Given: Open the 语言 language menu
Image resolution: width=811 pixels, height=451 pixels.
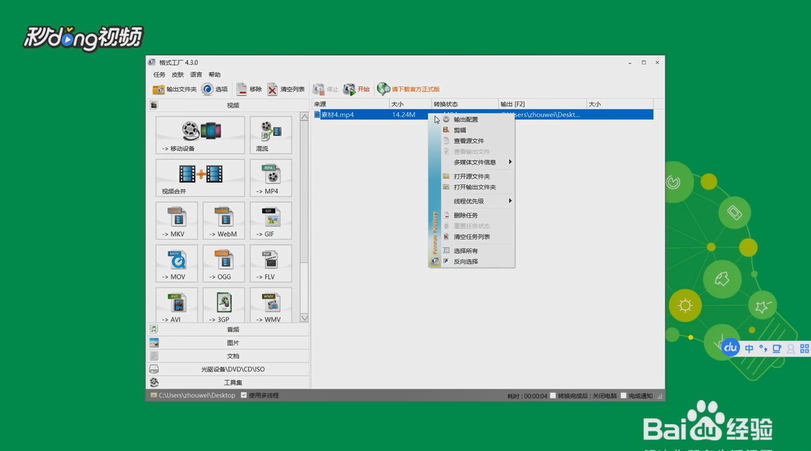Looking at the screenshot, I should click(196, 74).
